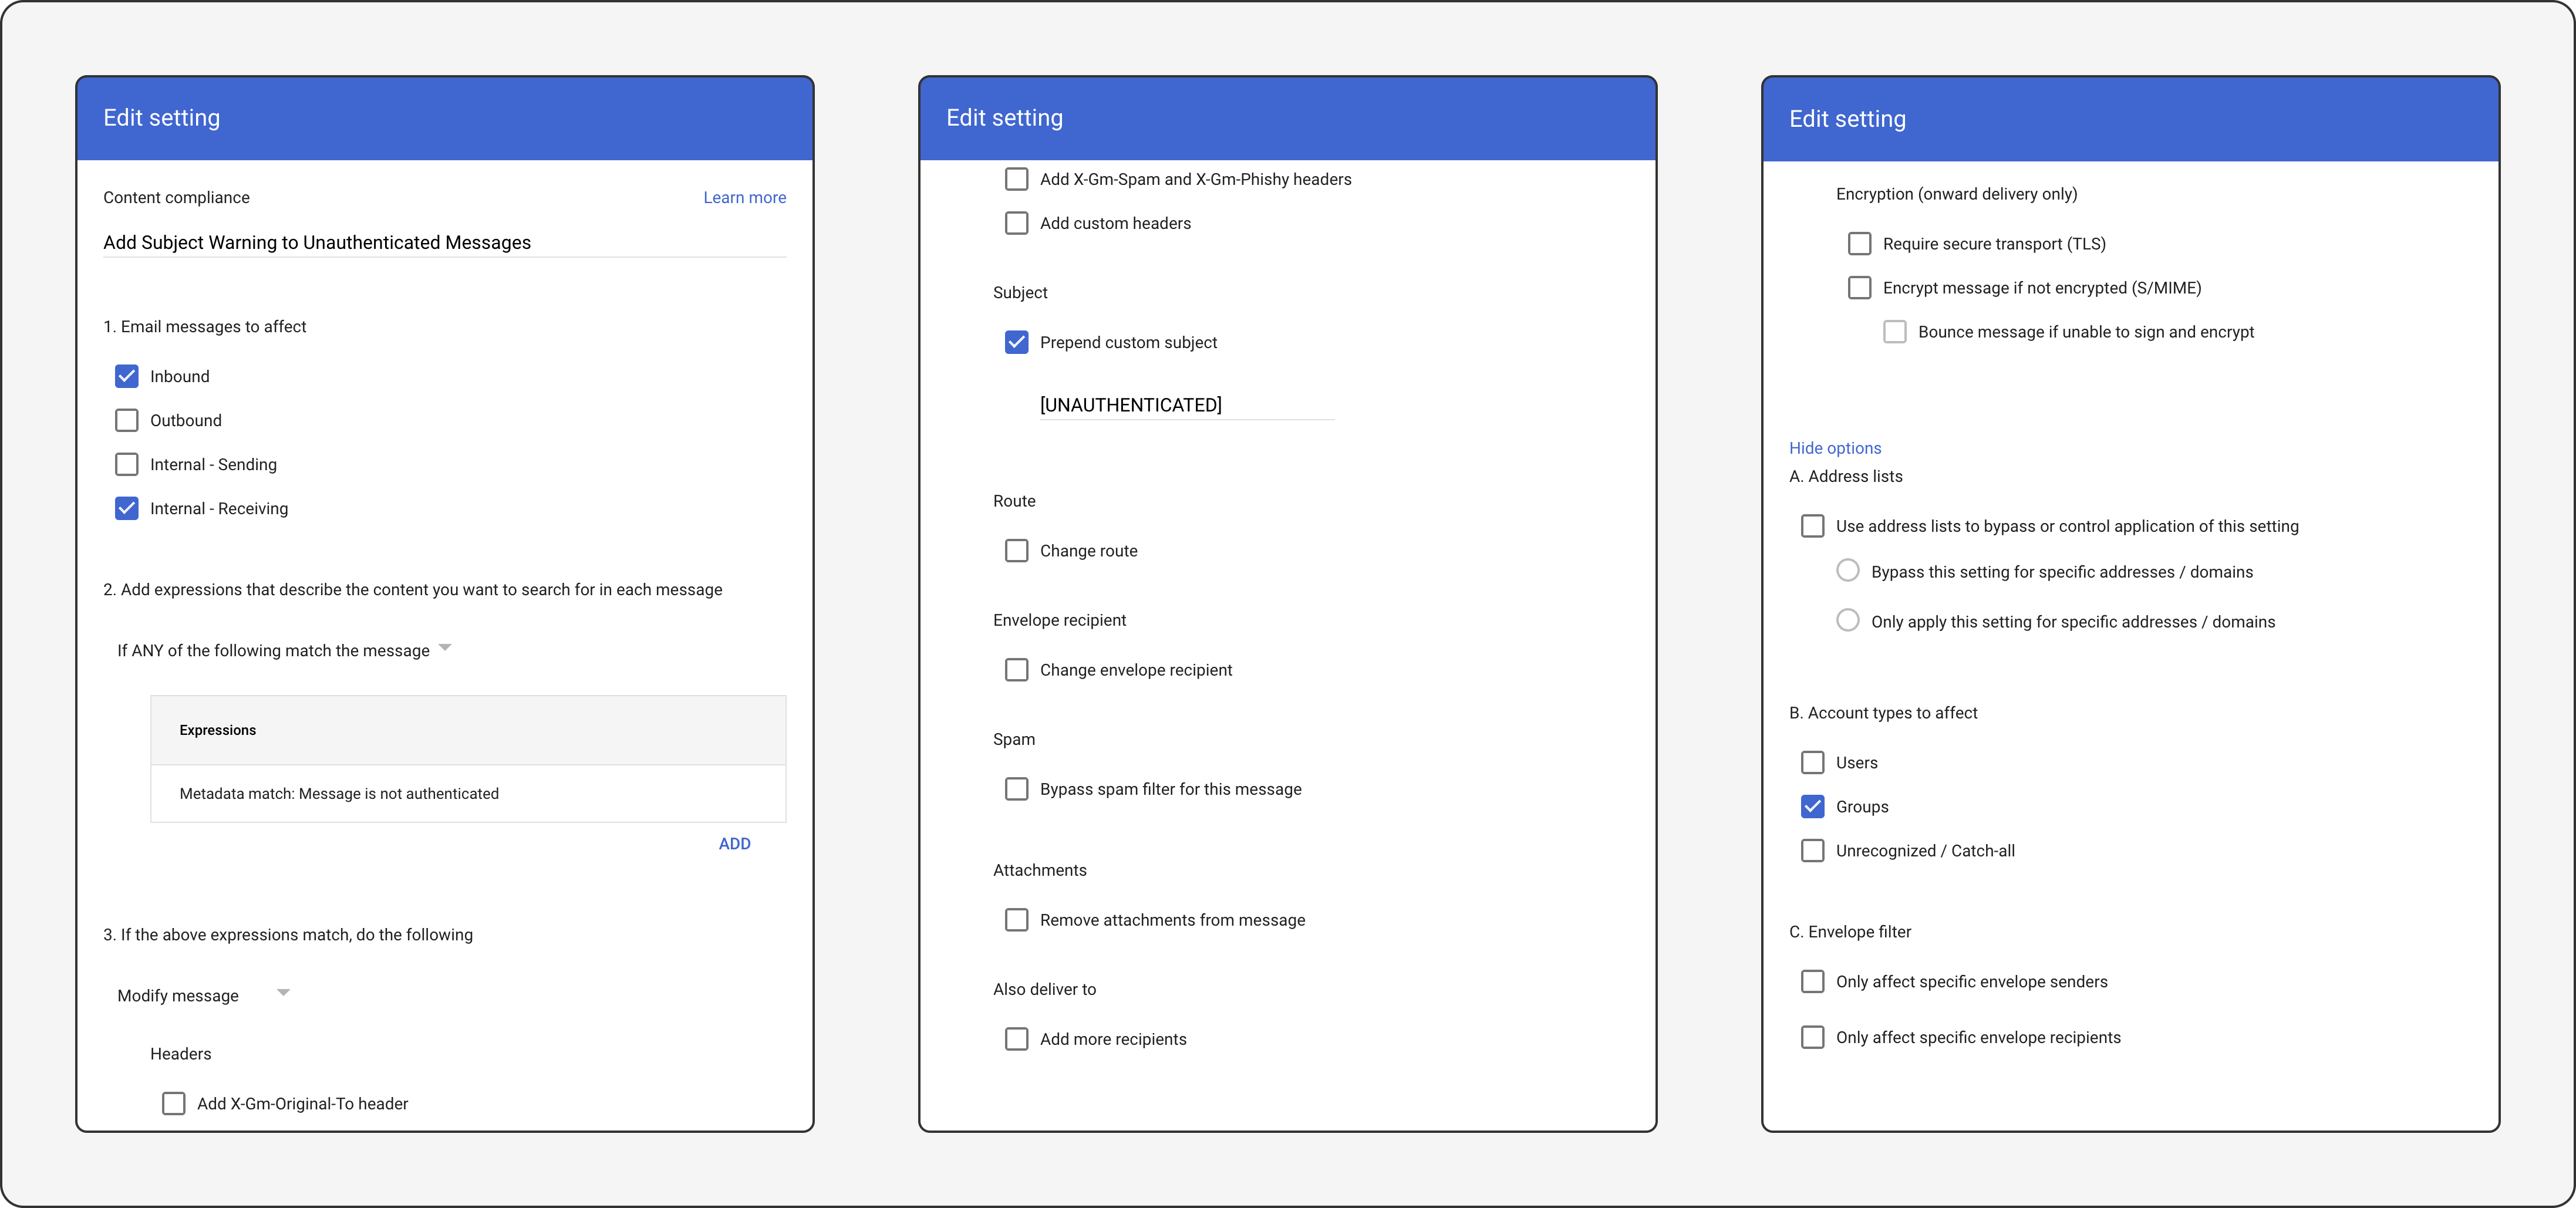Click the [UNAUTHENTICATED] subject text field
2576x1208 pixels.
tap(1187, 404)
